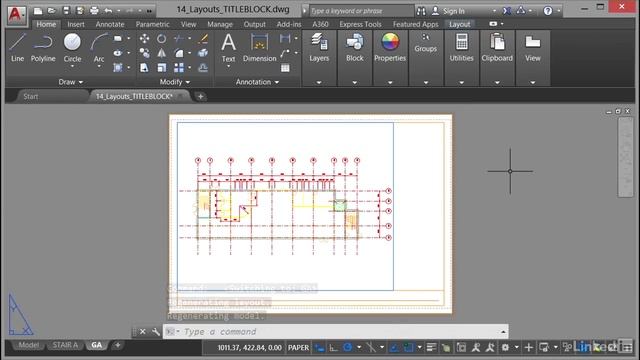The height and width of the screenshot is (360, 640).
Task: Click the Stretch tool icon
Action: tap(144, 67)
